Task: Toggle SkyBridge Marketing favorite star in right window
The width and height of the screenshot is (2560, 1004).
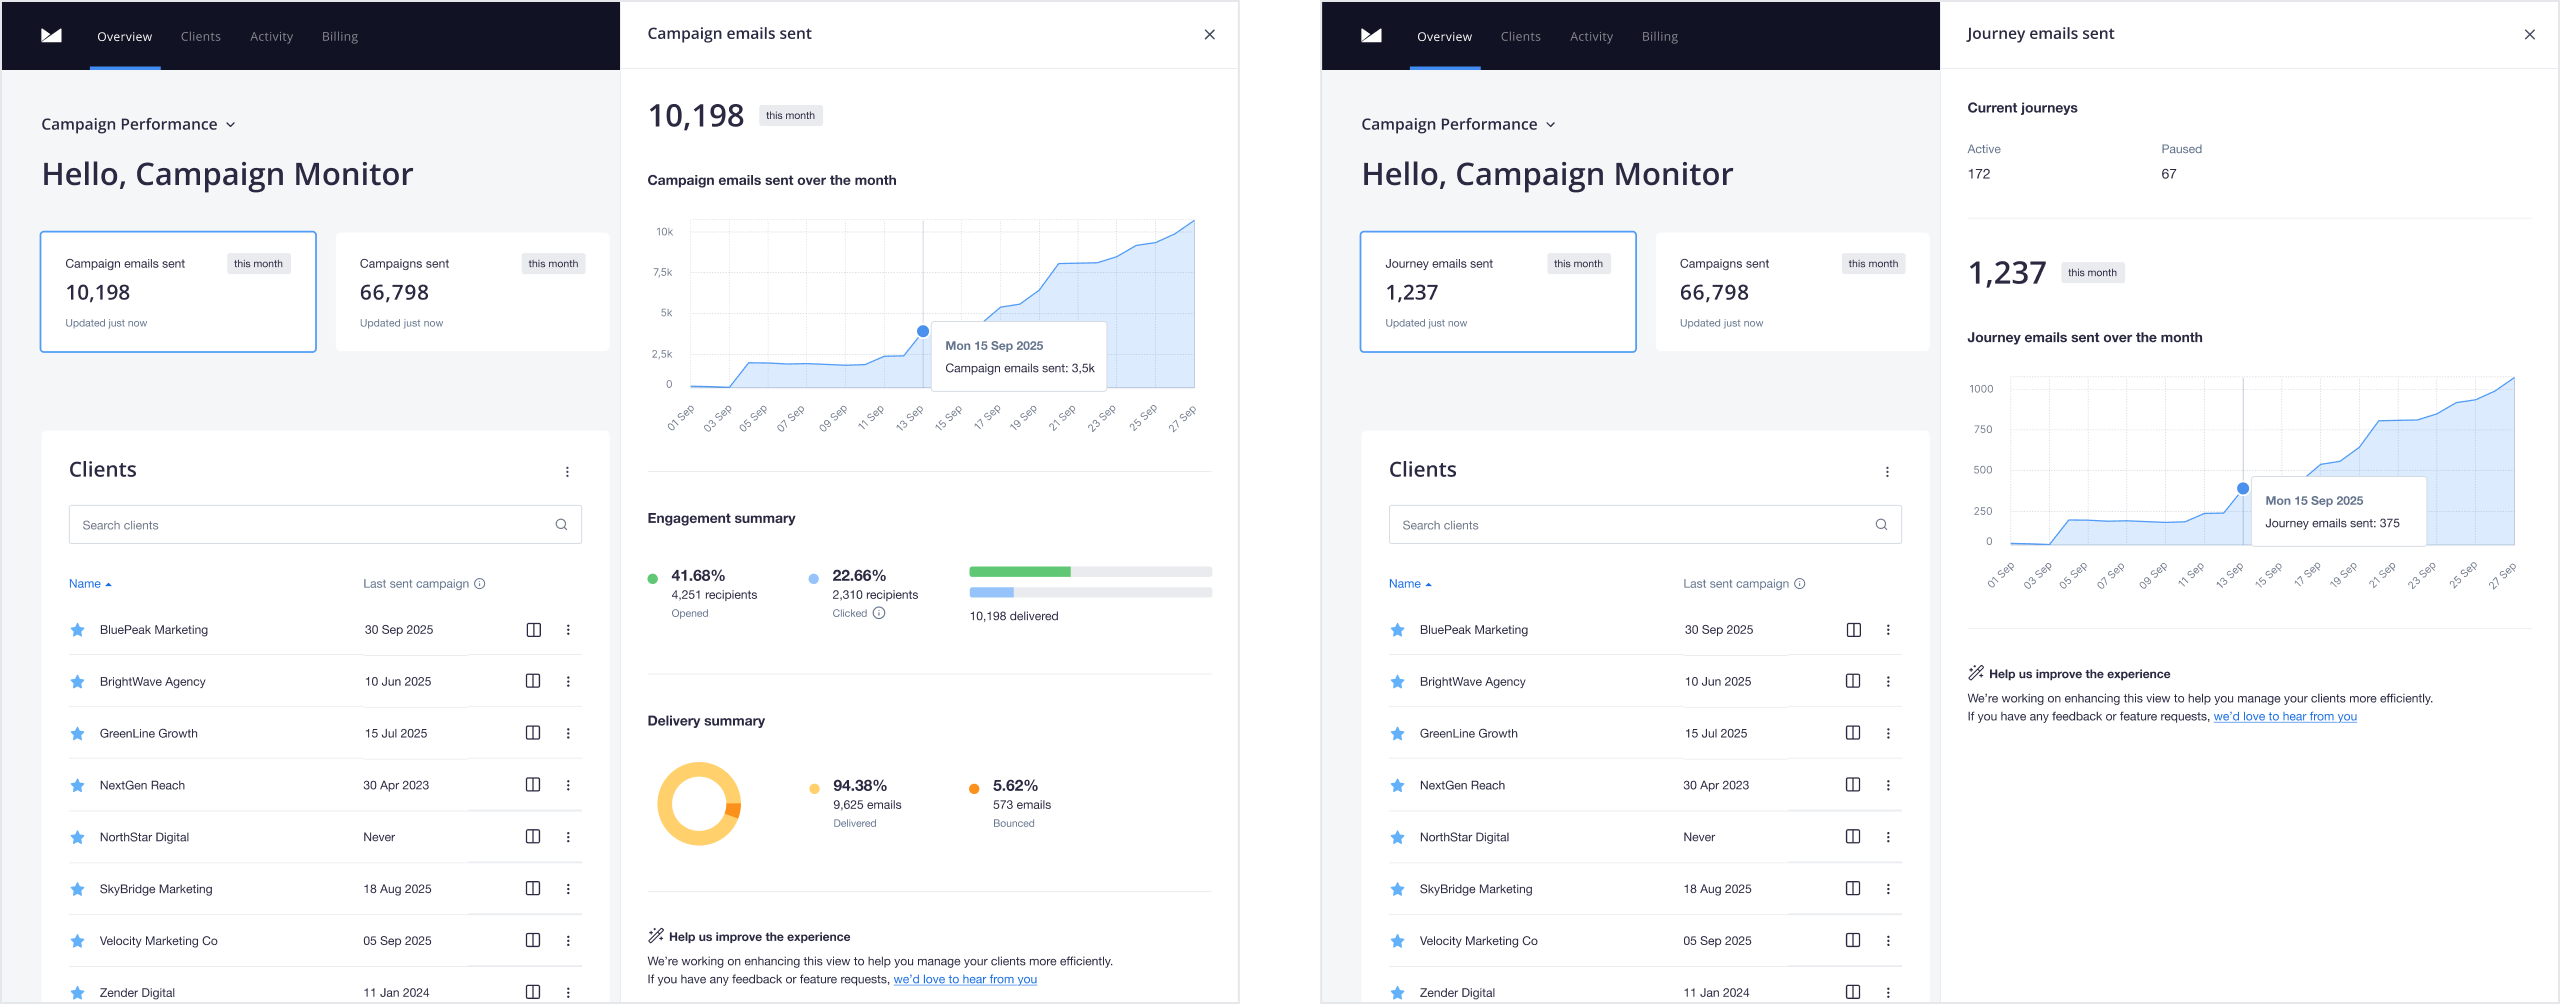Action: [1397, 889]
